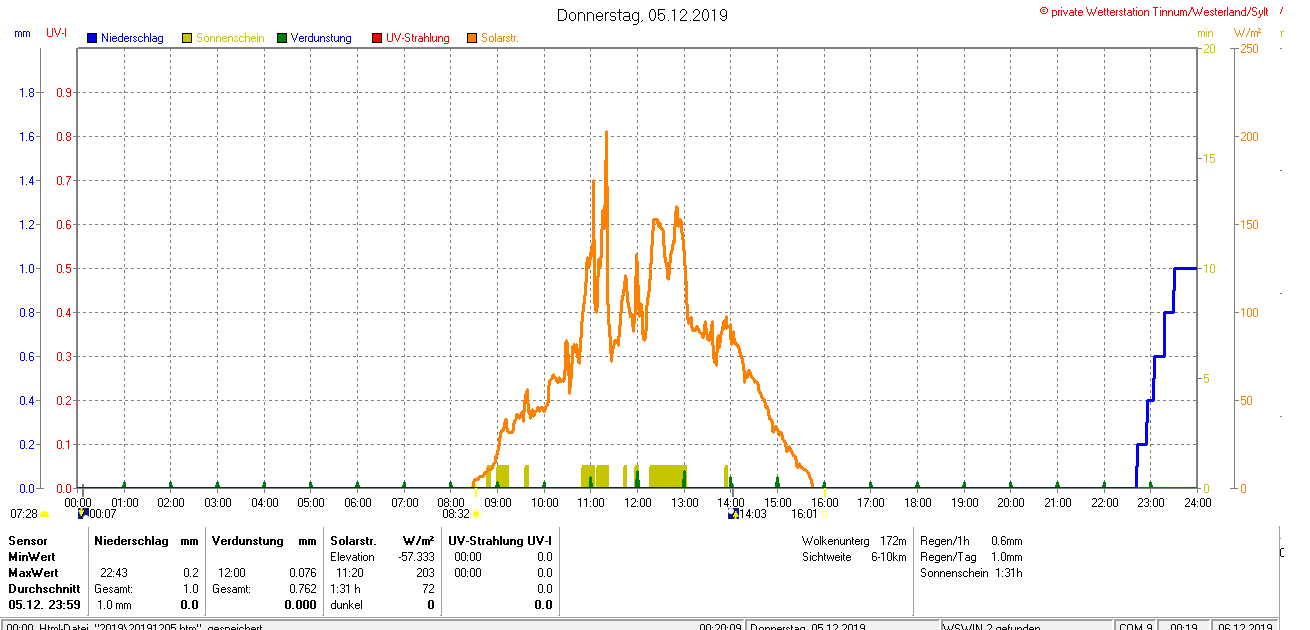This screenshot has height=630, width=1310.
Task: Click the dunkel entry in Solarstr. column
Action: tap(346, 605)
